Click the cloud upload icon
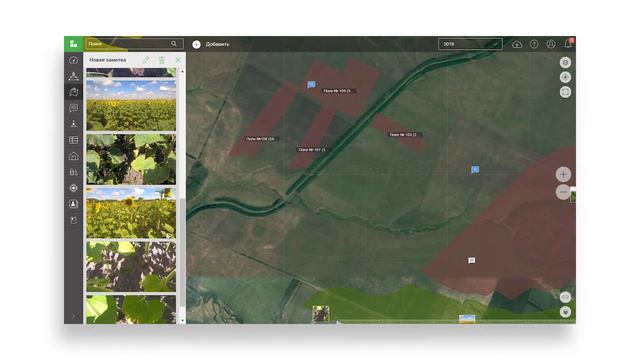Screen dimensions: 640x360 pyautogui.click(x=517, y=44)
